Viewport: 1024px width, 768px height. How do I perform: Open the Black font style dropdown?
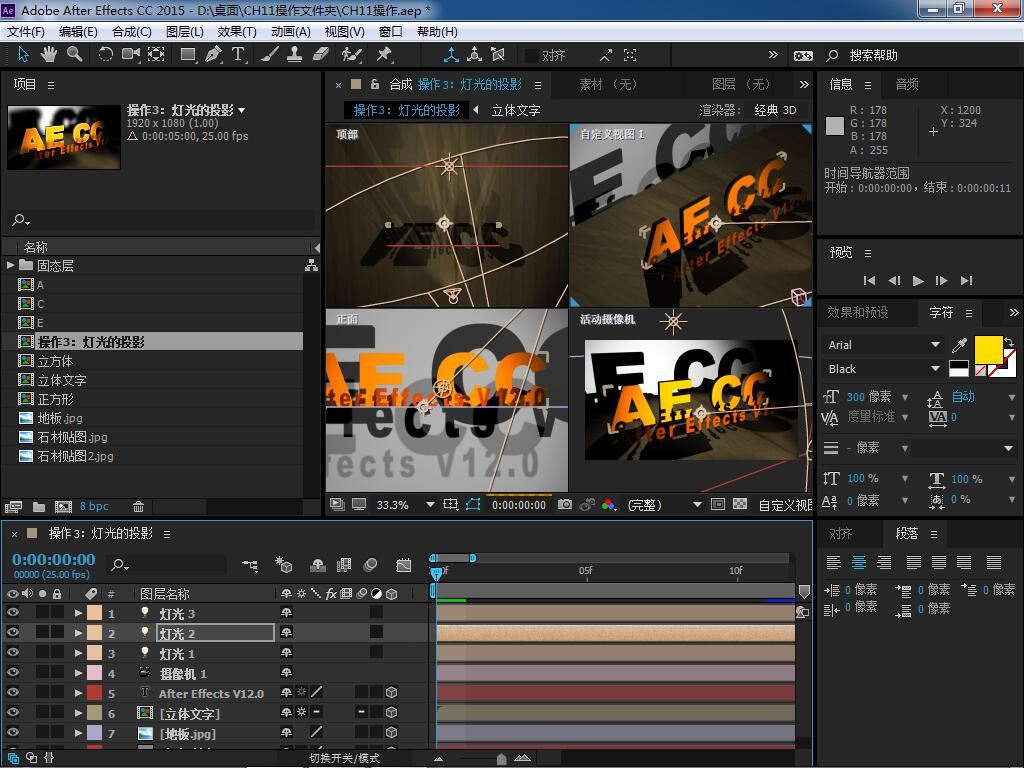[884, 369]
